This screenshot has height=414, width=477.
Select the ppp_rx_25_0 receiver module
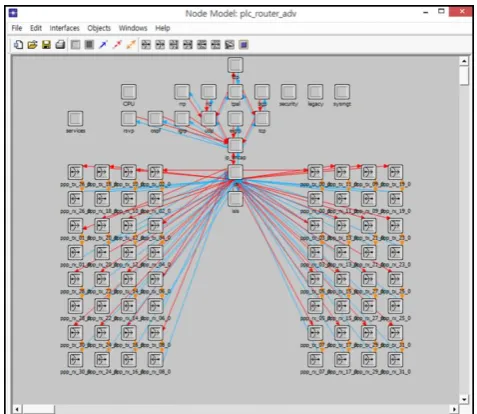coord(395,306)
